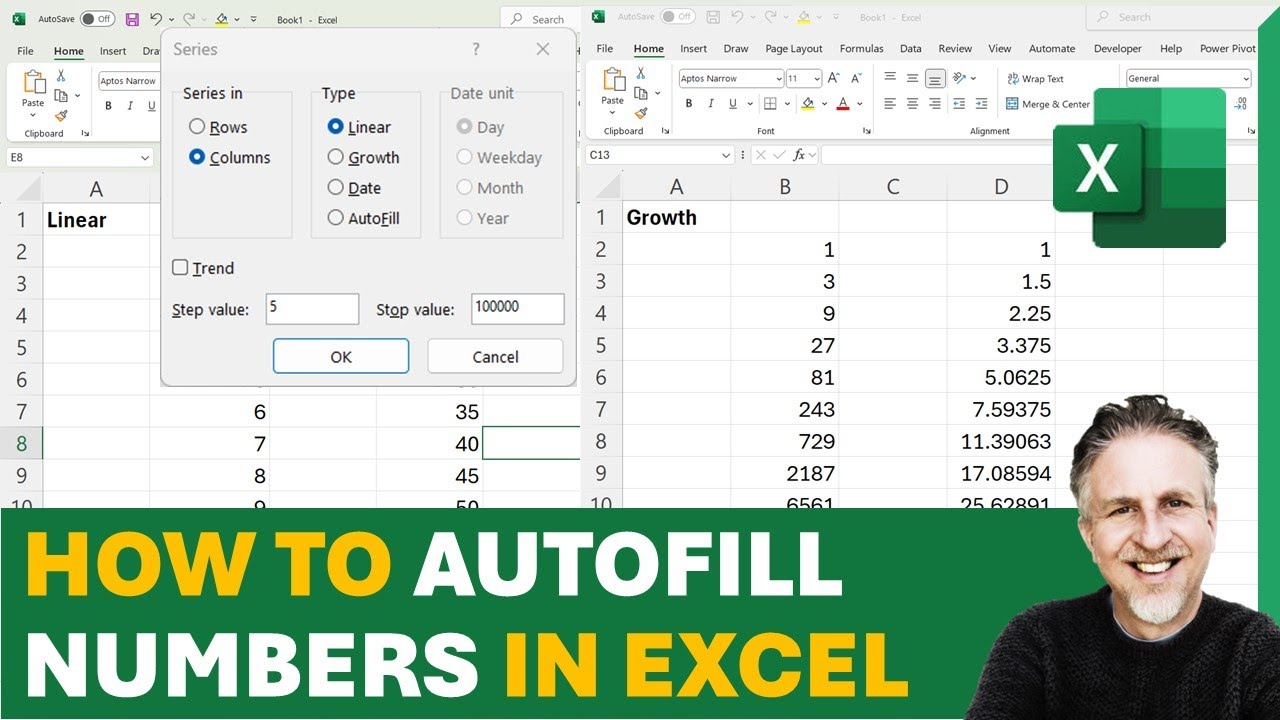
Task: Click Cancel in Series dialog
Action: coord(495,356)
